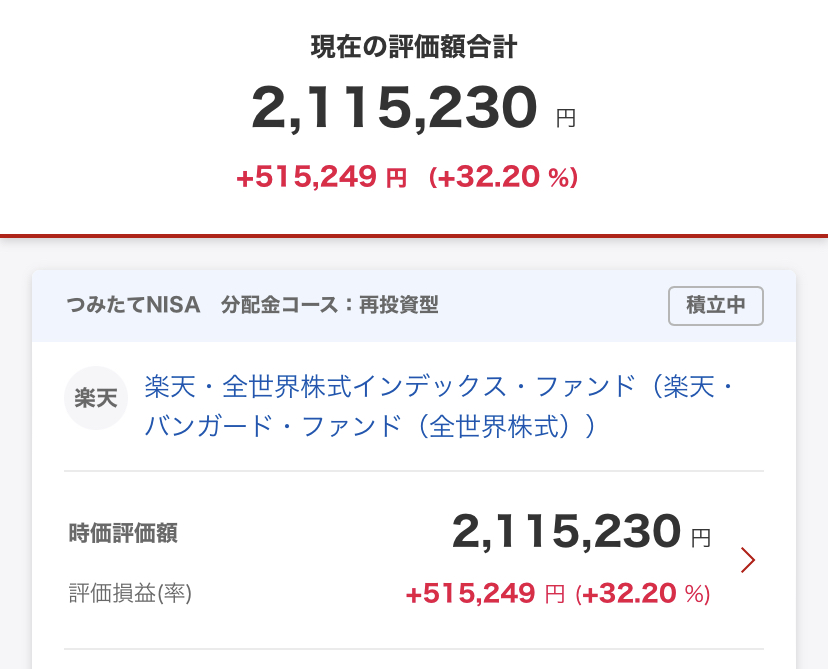Tap the (+32.20 %) rate in the fund card
The image size is (828, 669).
click(643, 593)
